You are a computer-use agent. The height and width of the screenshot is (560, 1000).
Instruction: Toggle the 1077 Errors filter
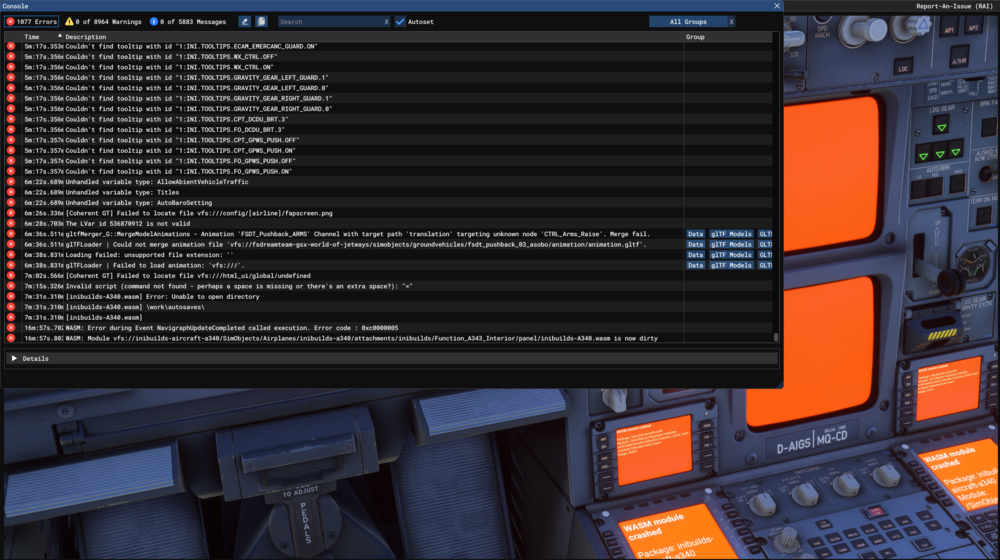click(x=32, y=21)
